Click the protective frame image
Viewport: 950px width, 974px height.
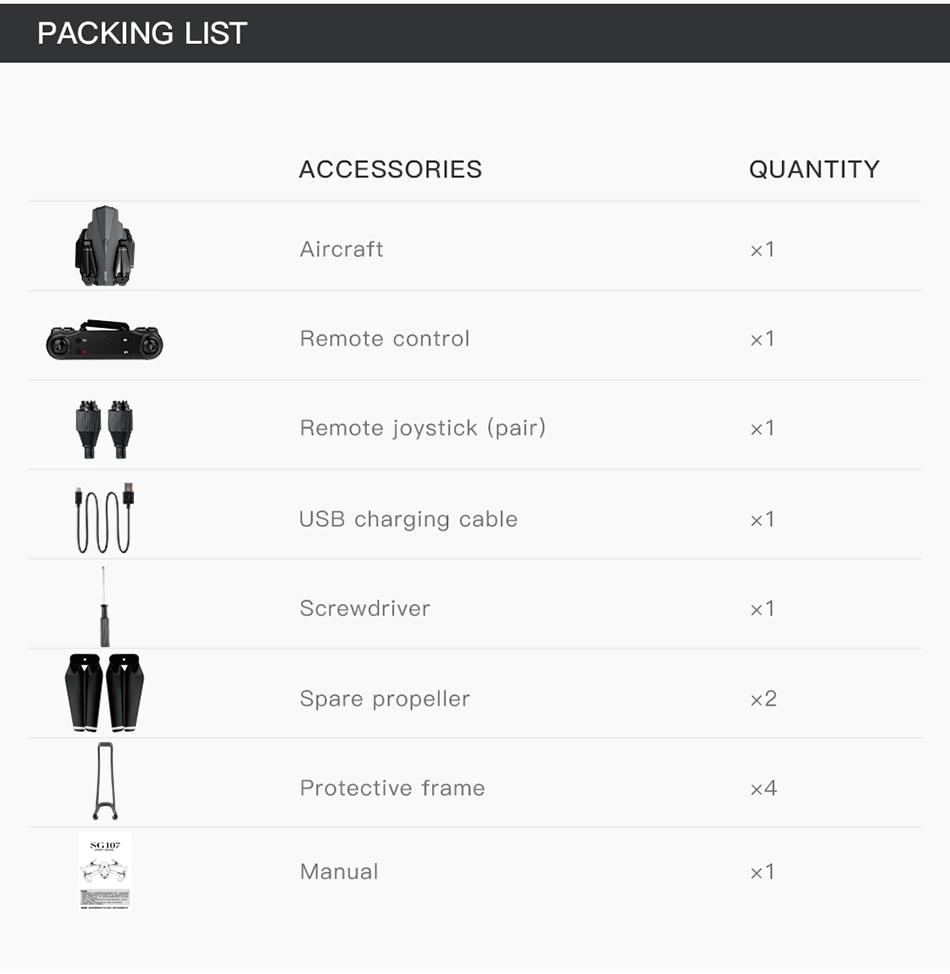pos(104,781)
